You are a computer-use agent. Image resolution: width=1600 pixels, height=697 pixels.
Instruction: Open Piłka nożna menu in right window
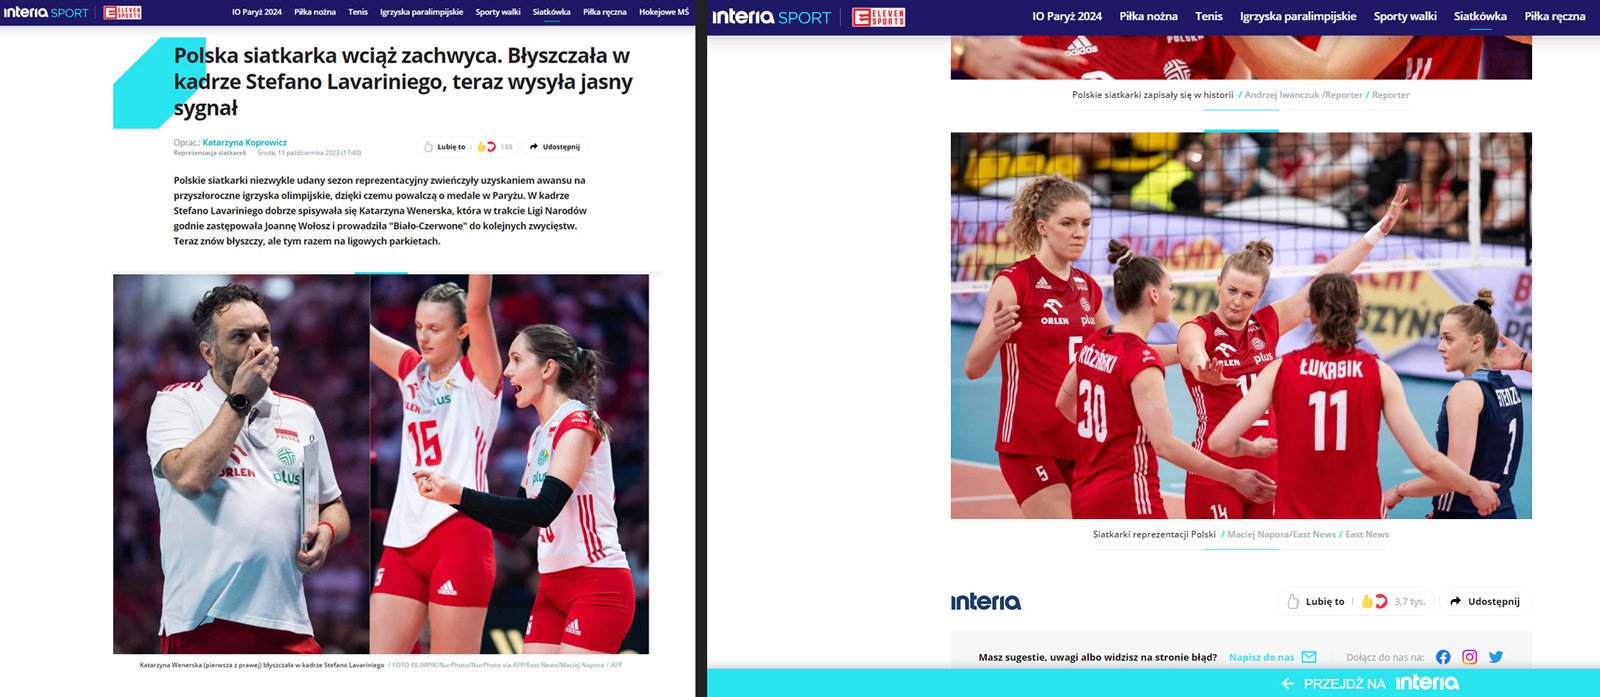point(1148,16)
